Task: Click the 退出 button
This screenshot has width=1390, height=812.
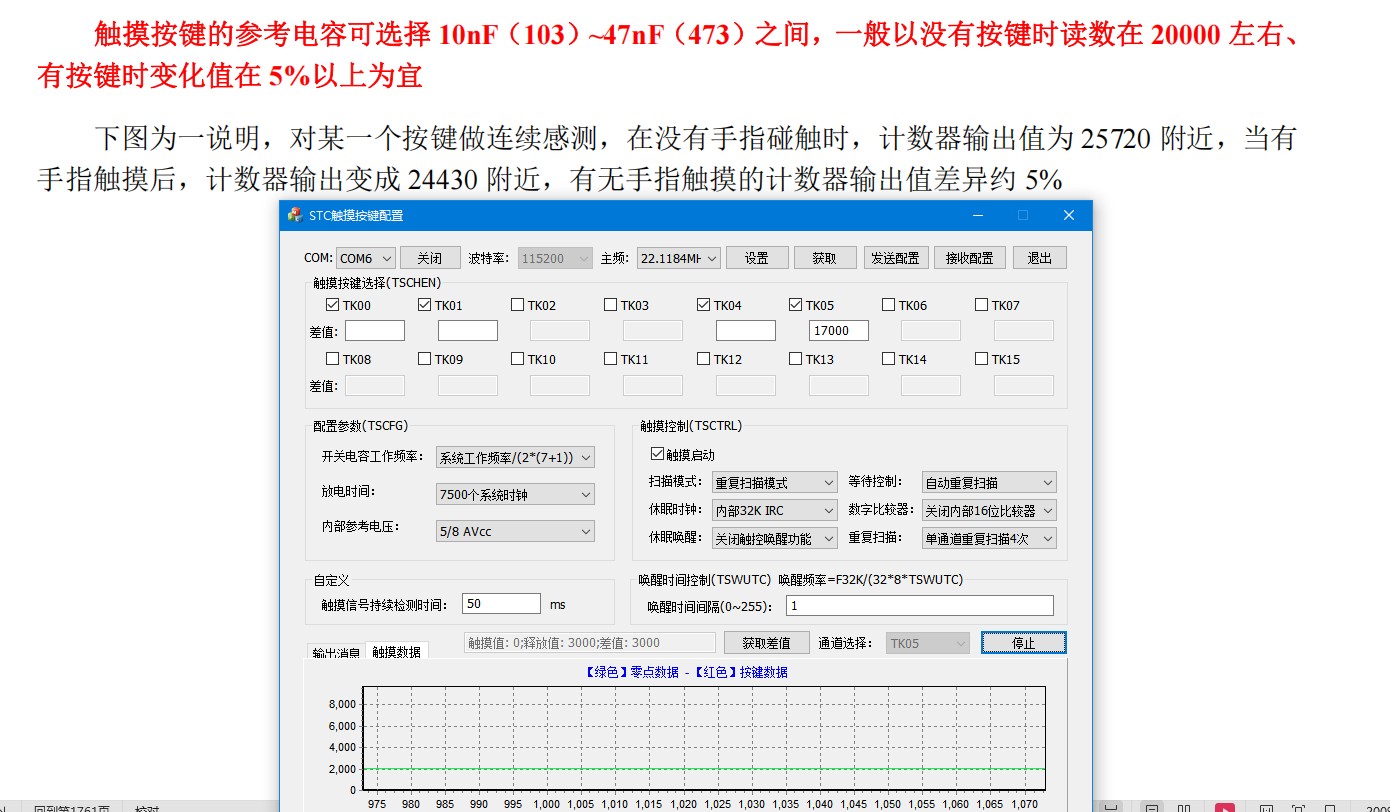Action: point(1040,258)
